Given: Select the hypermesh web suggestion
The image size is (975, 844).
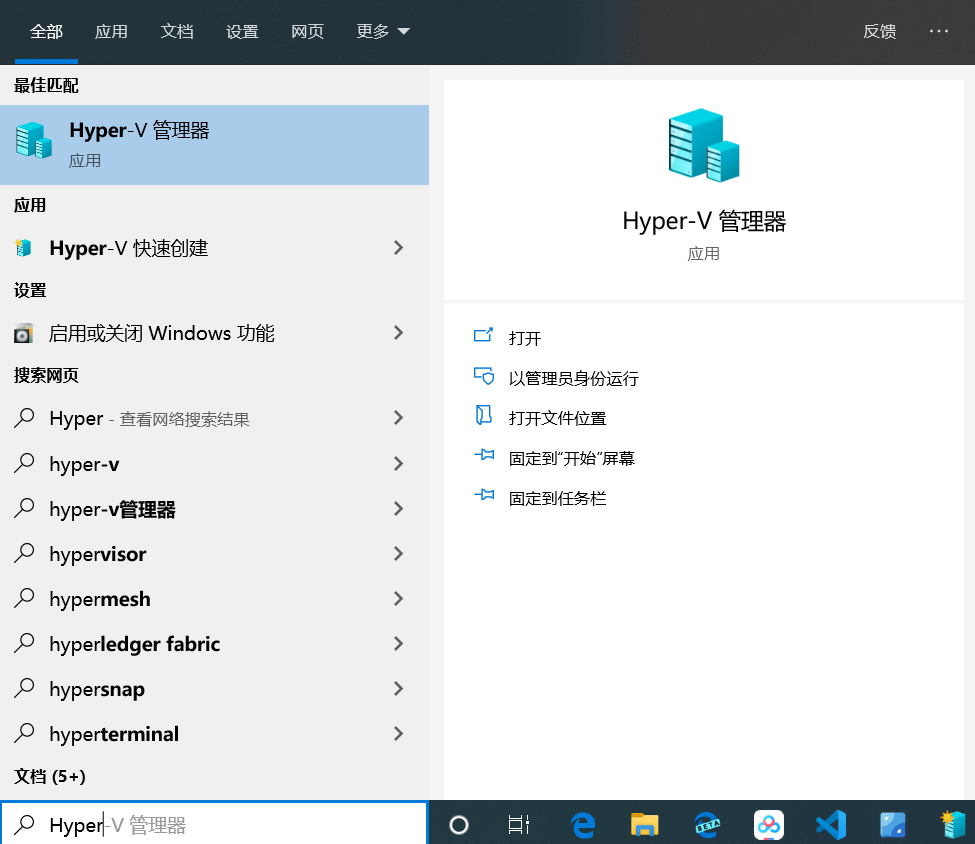Looking at the screenshot, I should tap(214, 599).
